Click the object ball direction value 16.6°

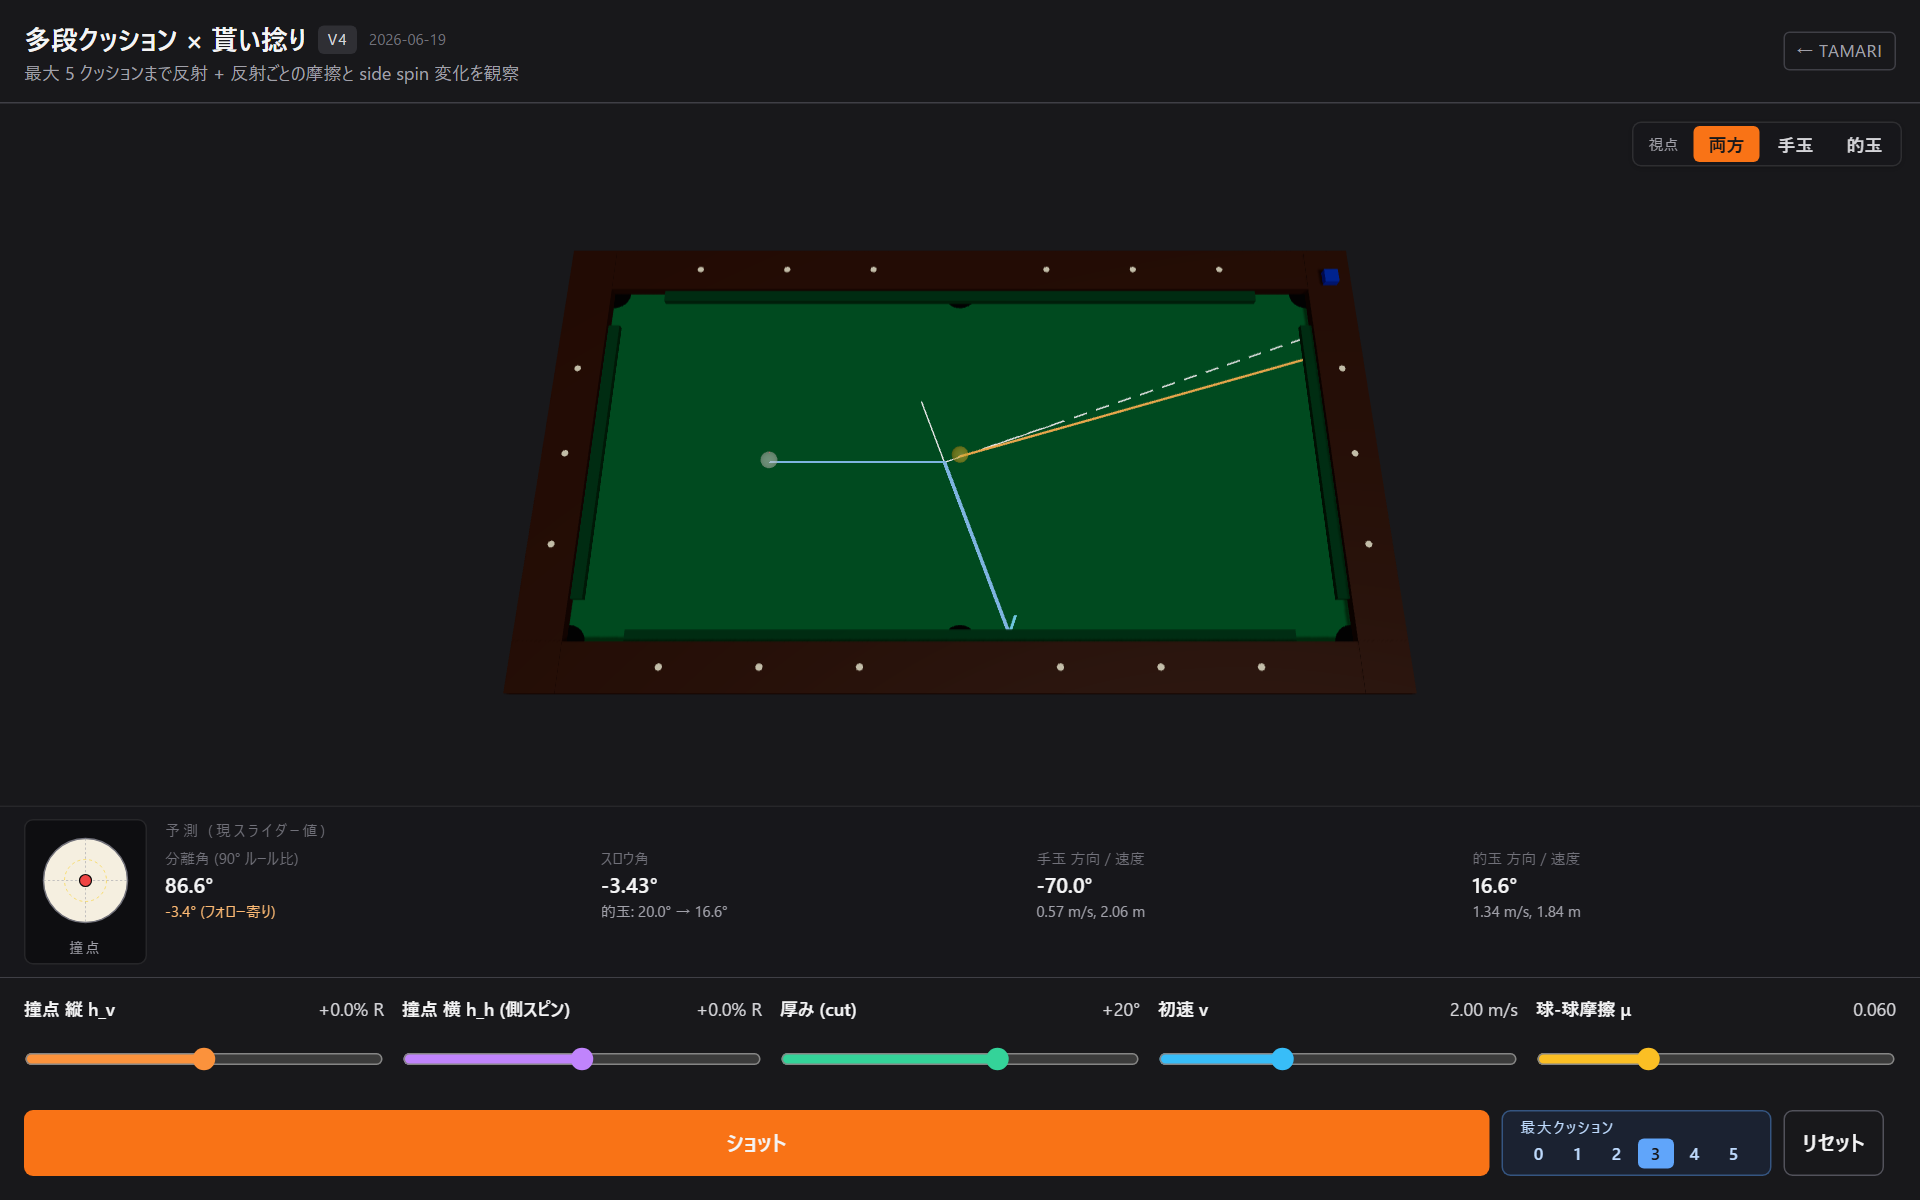[1494, 886]
